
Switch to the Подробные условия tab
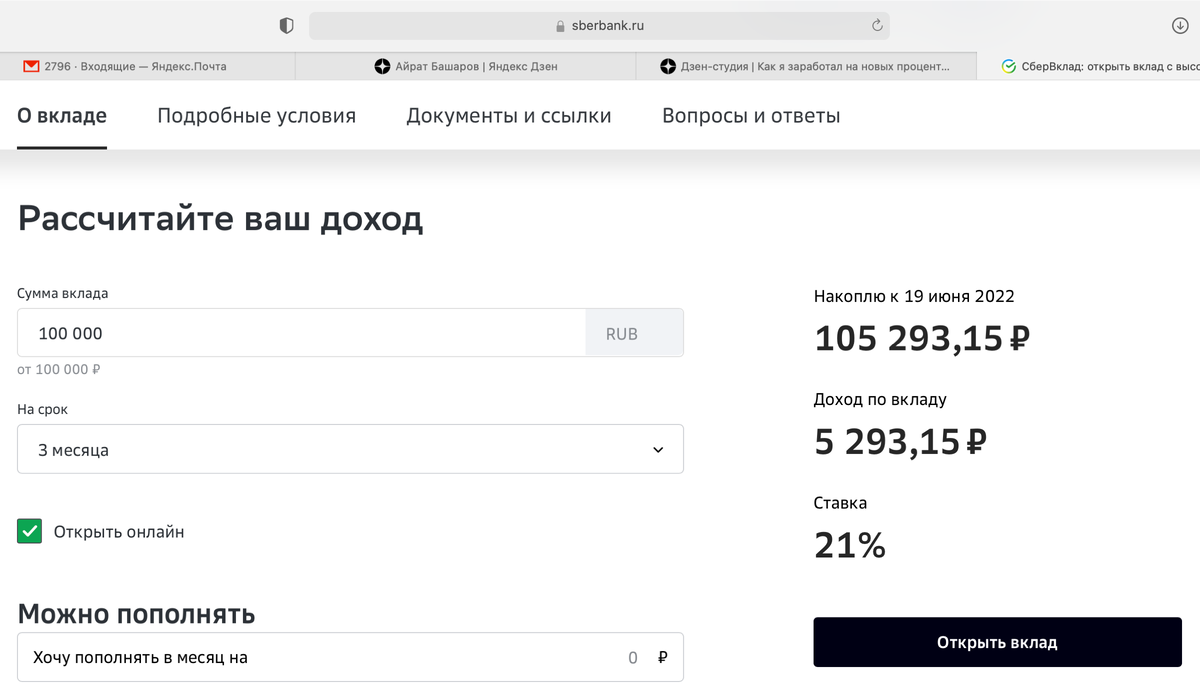point(255,115)
